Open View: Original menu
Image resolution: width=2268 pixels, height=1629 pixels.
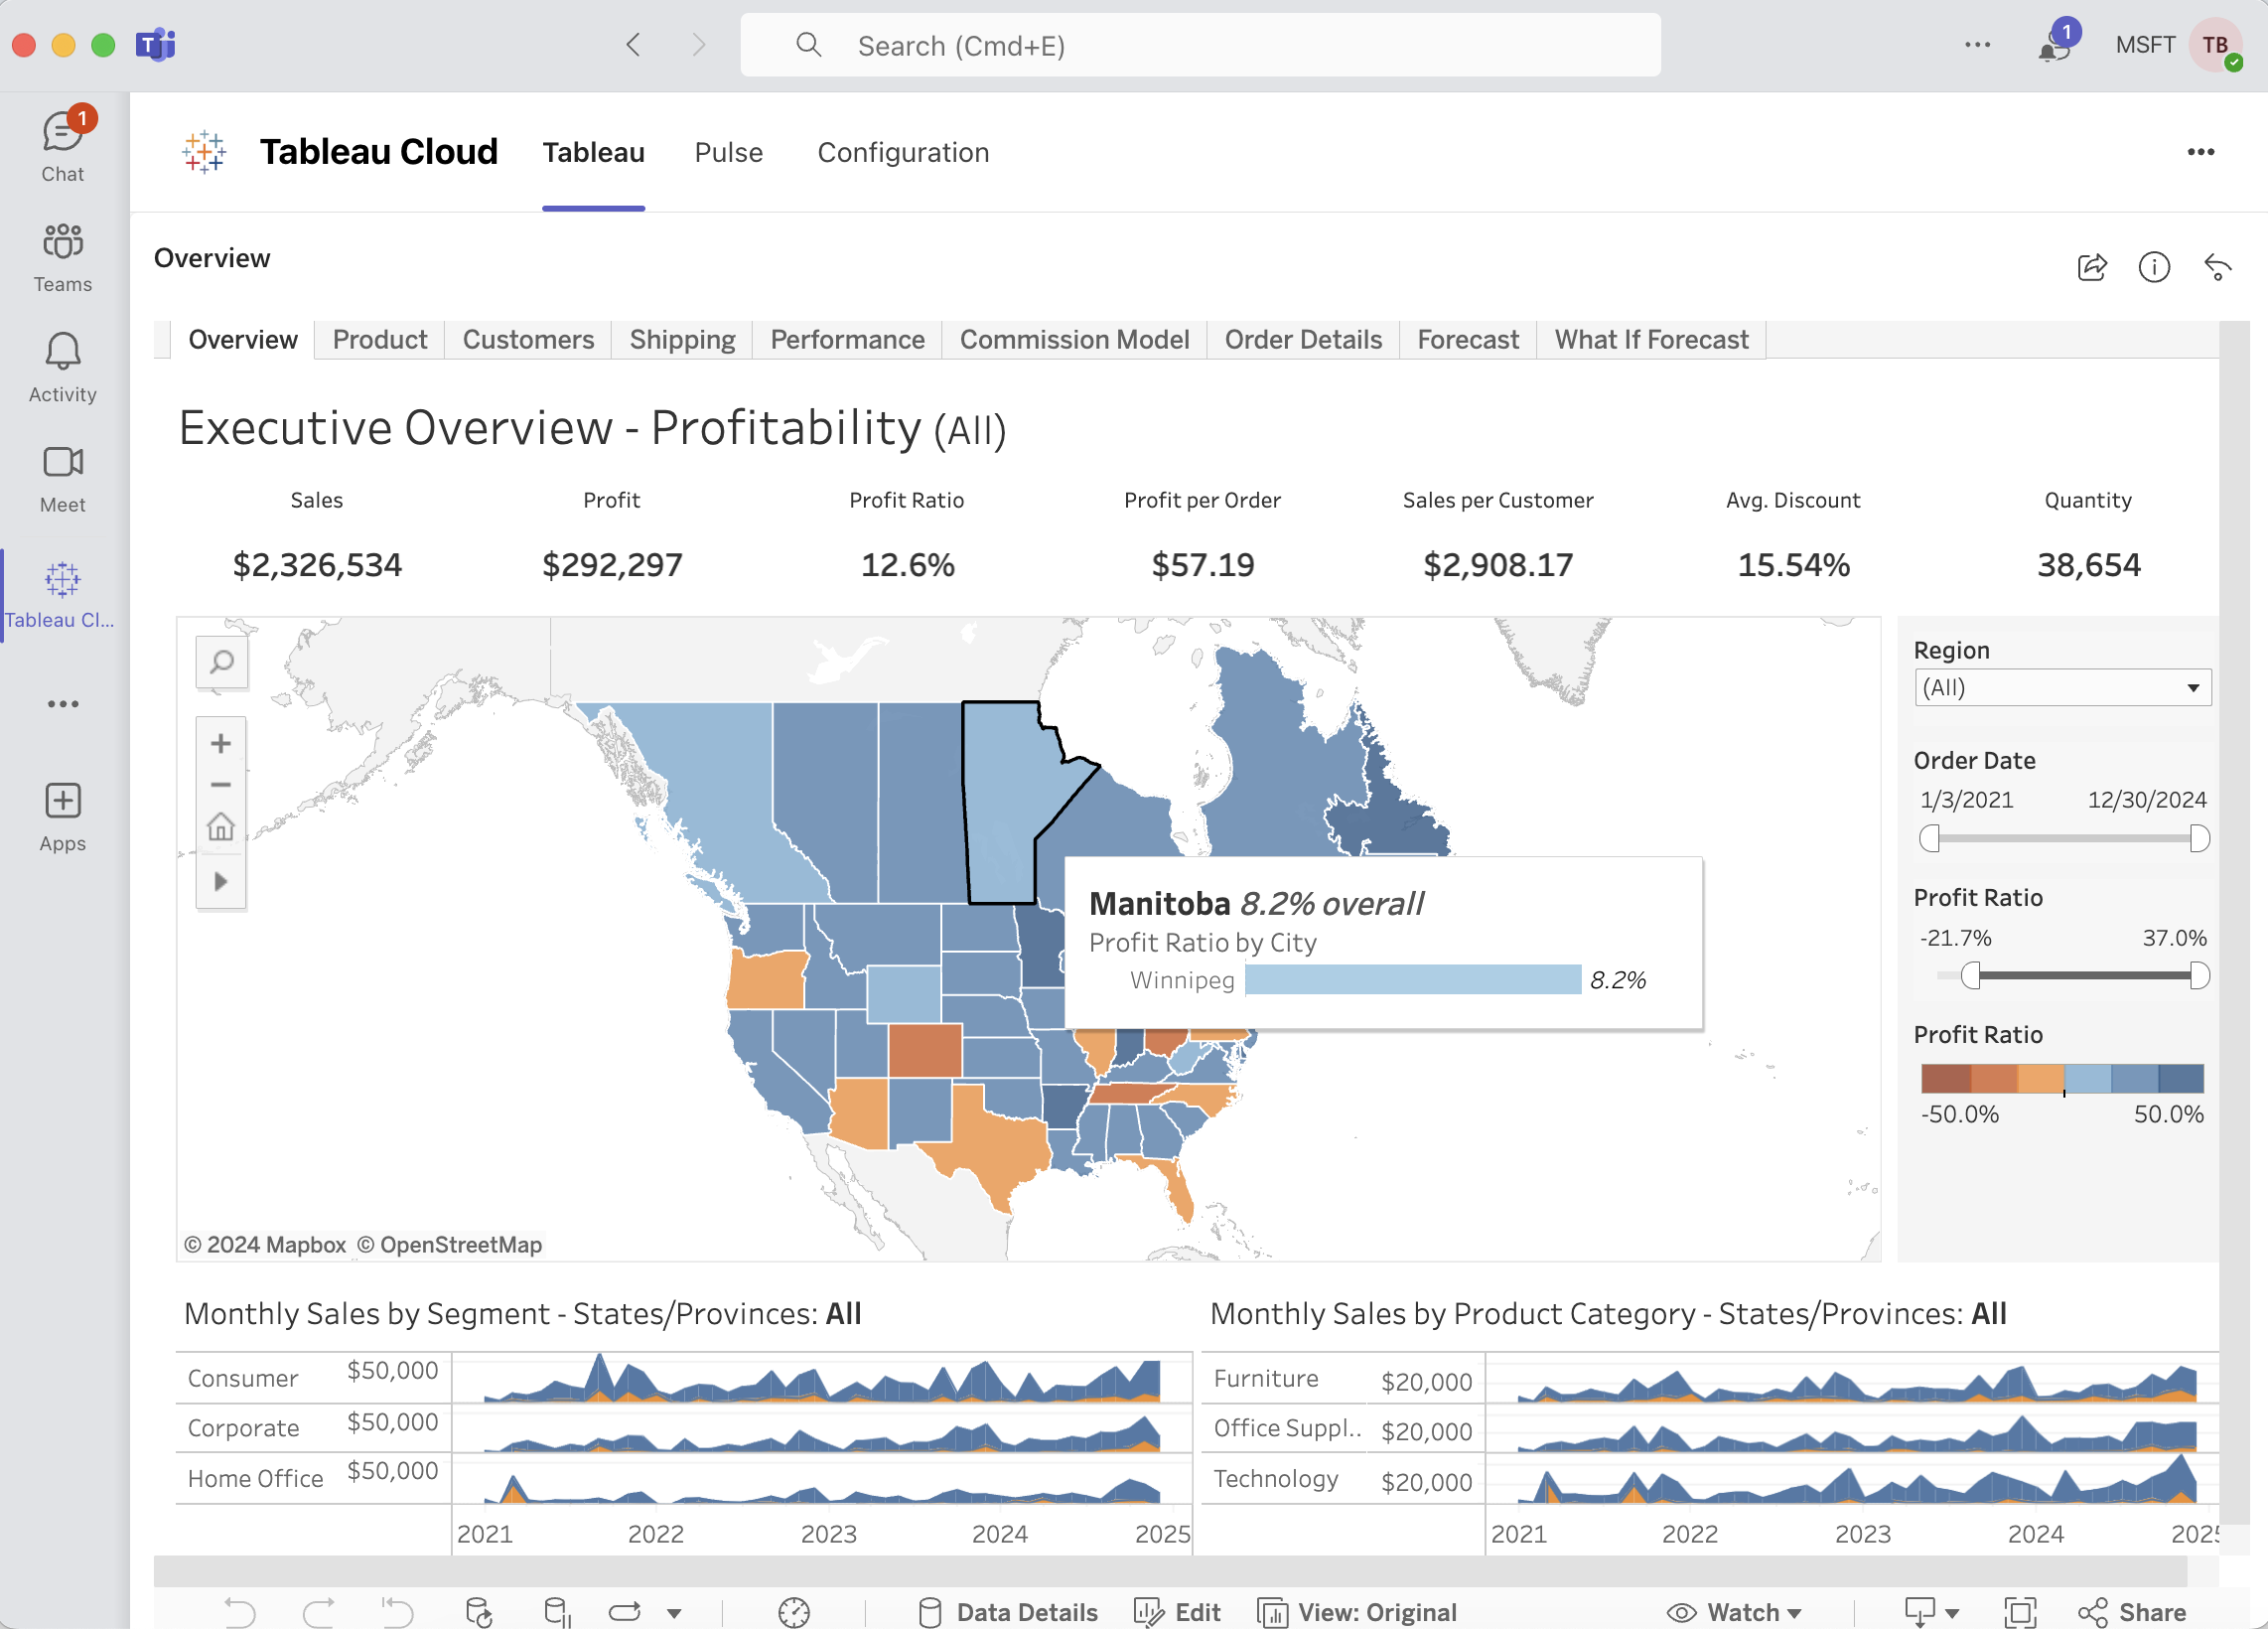click(x=1357, y=1612)
